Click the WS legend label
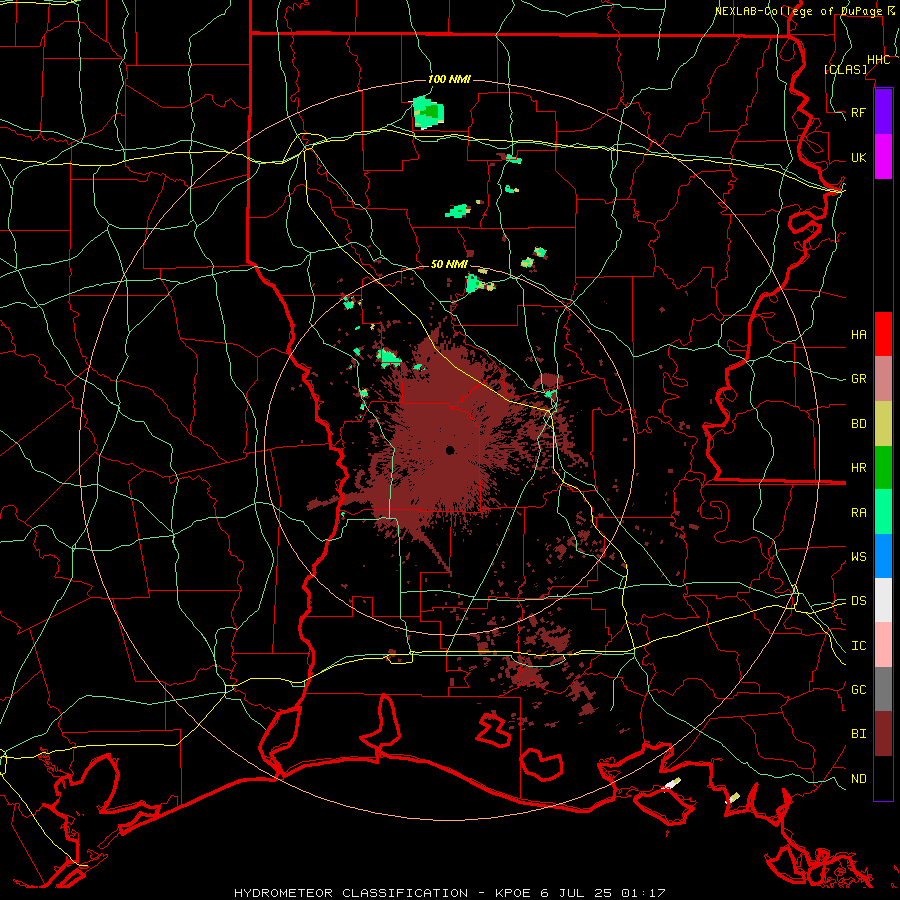900x900 pixels. (858, 557)
